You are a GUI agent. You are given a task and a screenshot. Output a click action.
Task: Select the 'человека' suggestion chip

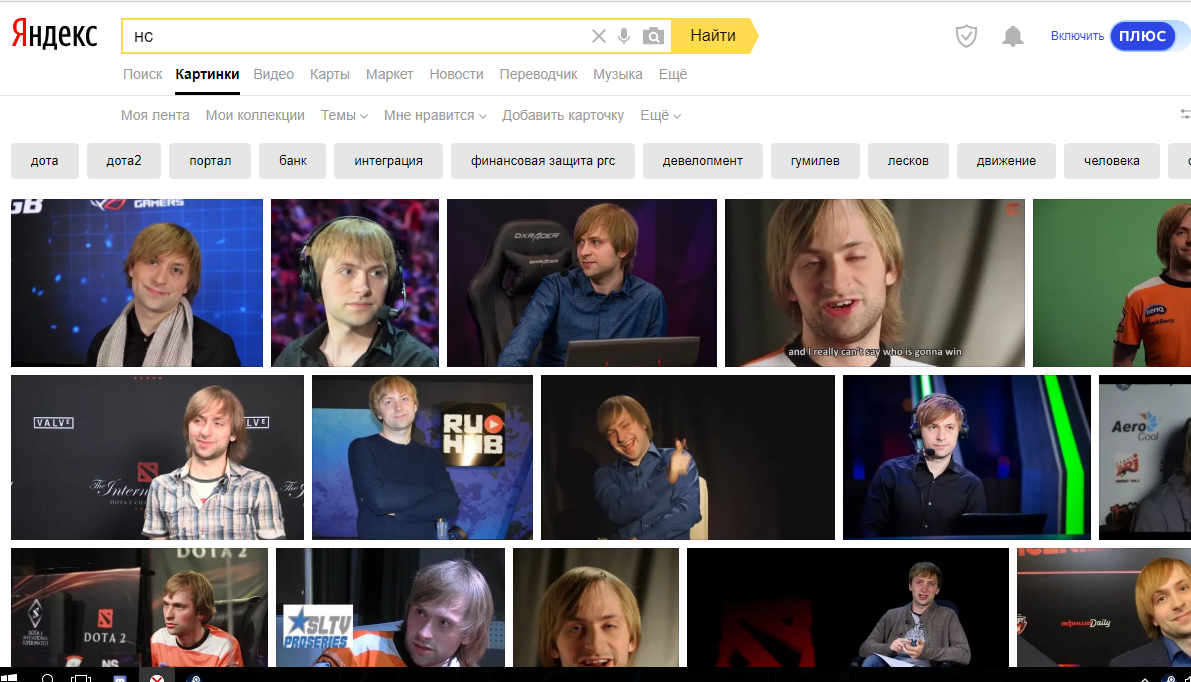(x=1112, y=161)
